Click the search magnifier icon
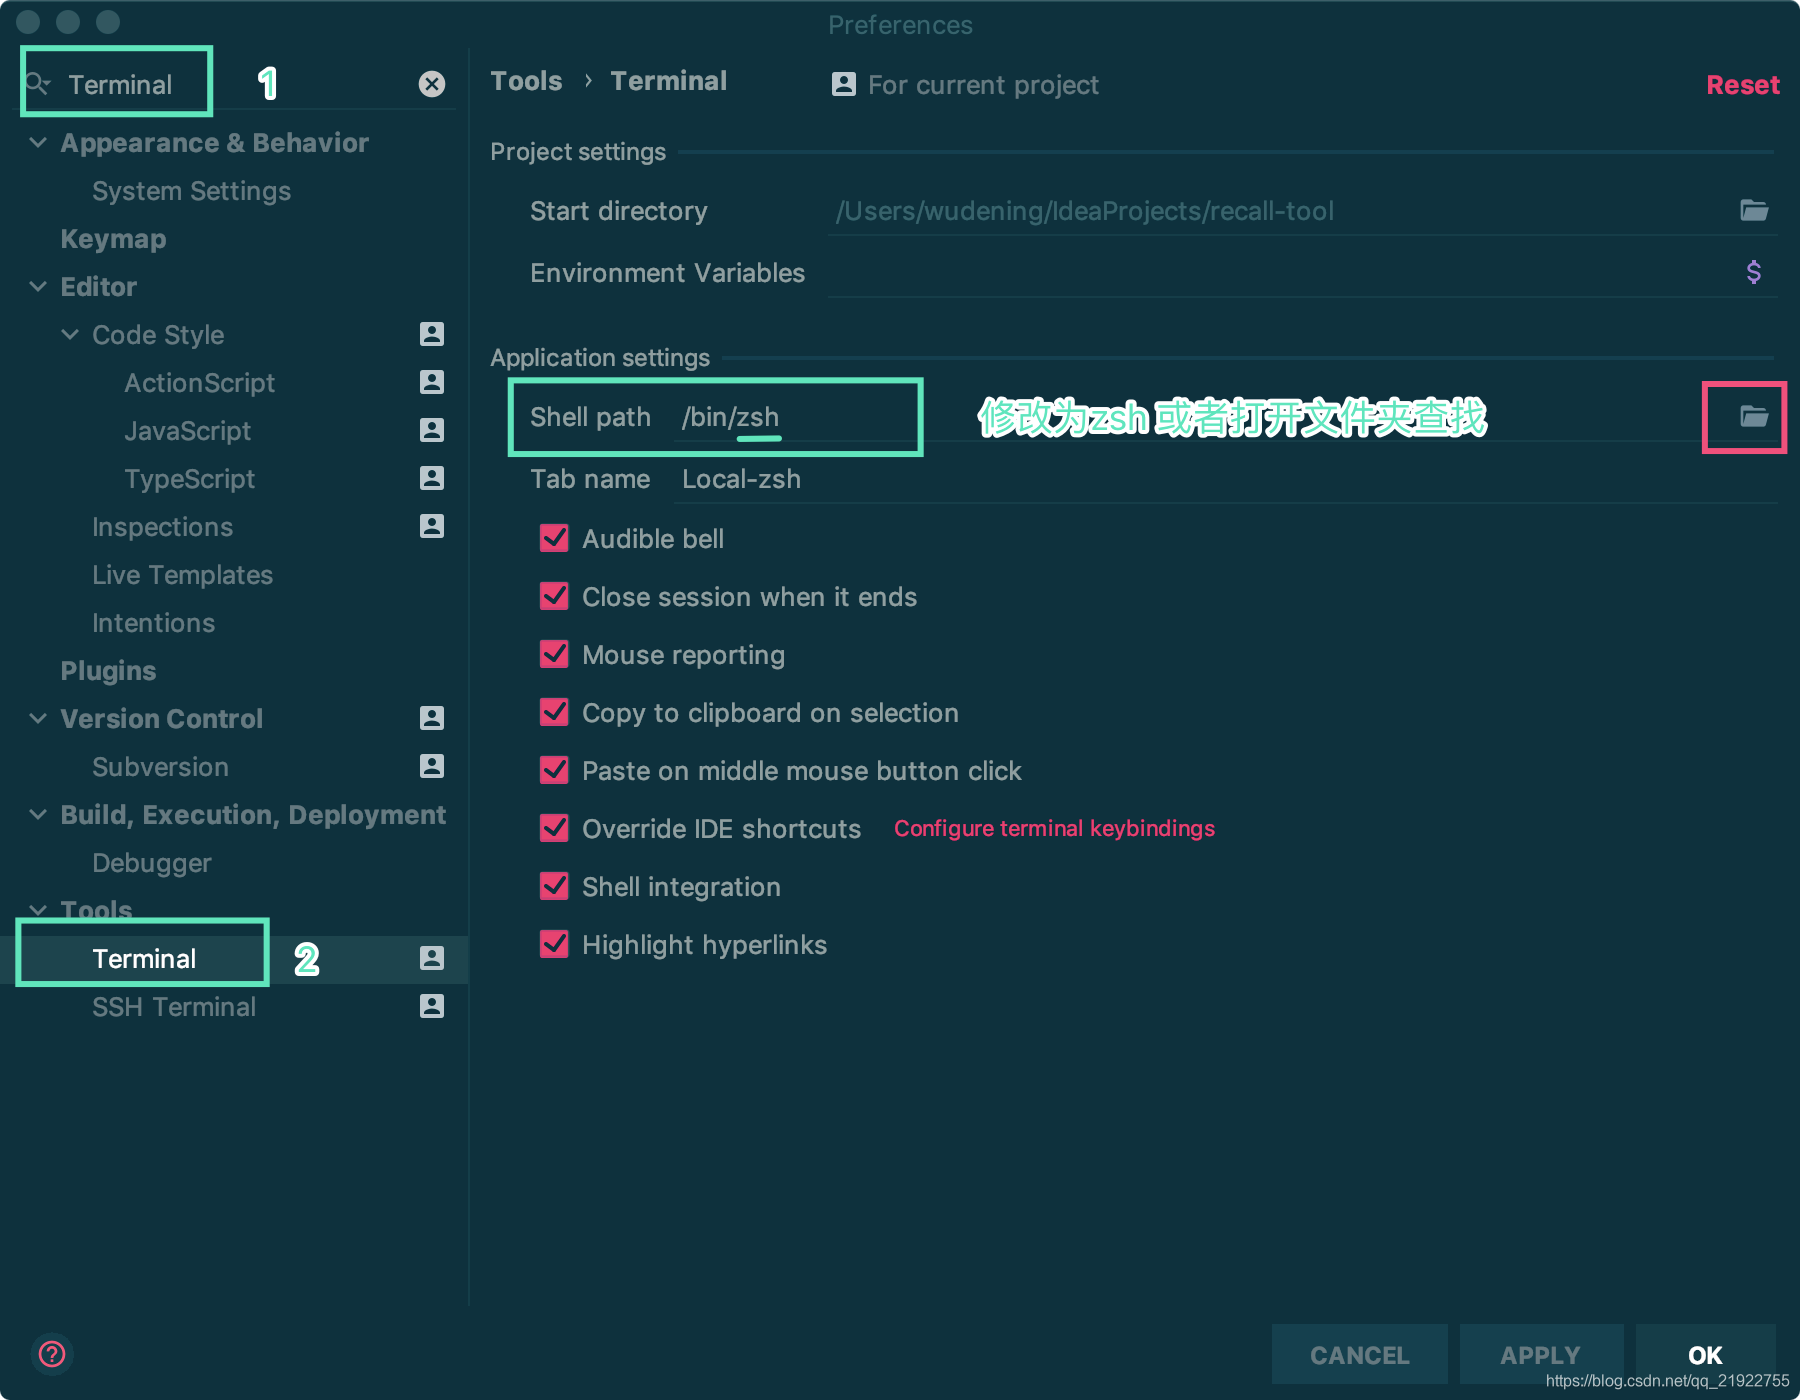This screenshot has width=1800, height=1400. (38, 84)
